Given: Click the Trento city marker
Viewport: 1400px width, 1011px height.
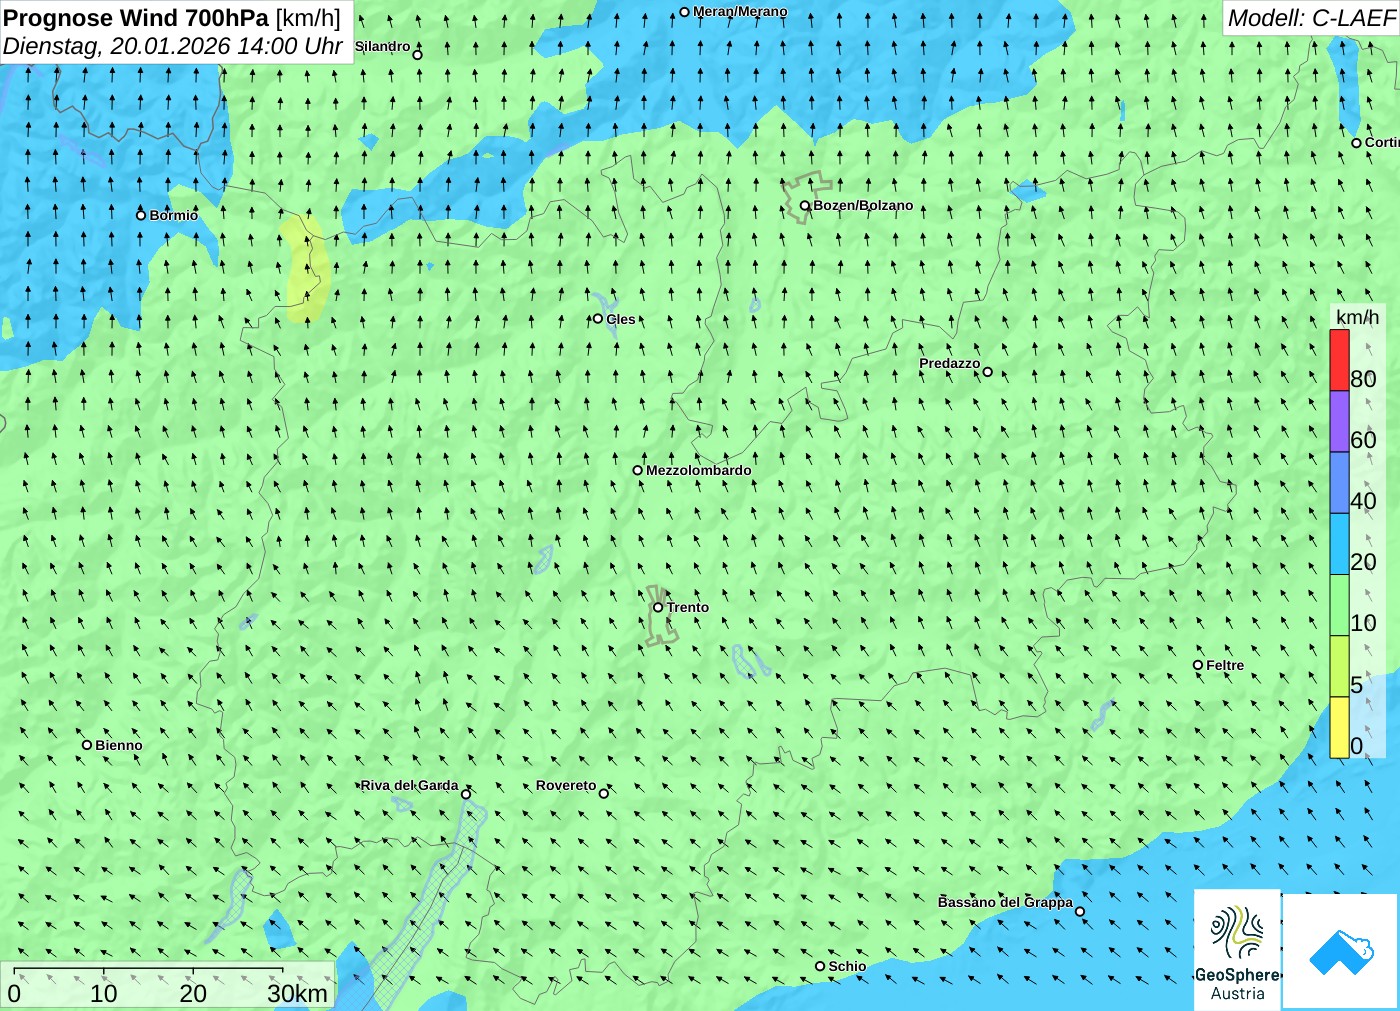Looking at the screenshot, I should 658,607.
